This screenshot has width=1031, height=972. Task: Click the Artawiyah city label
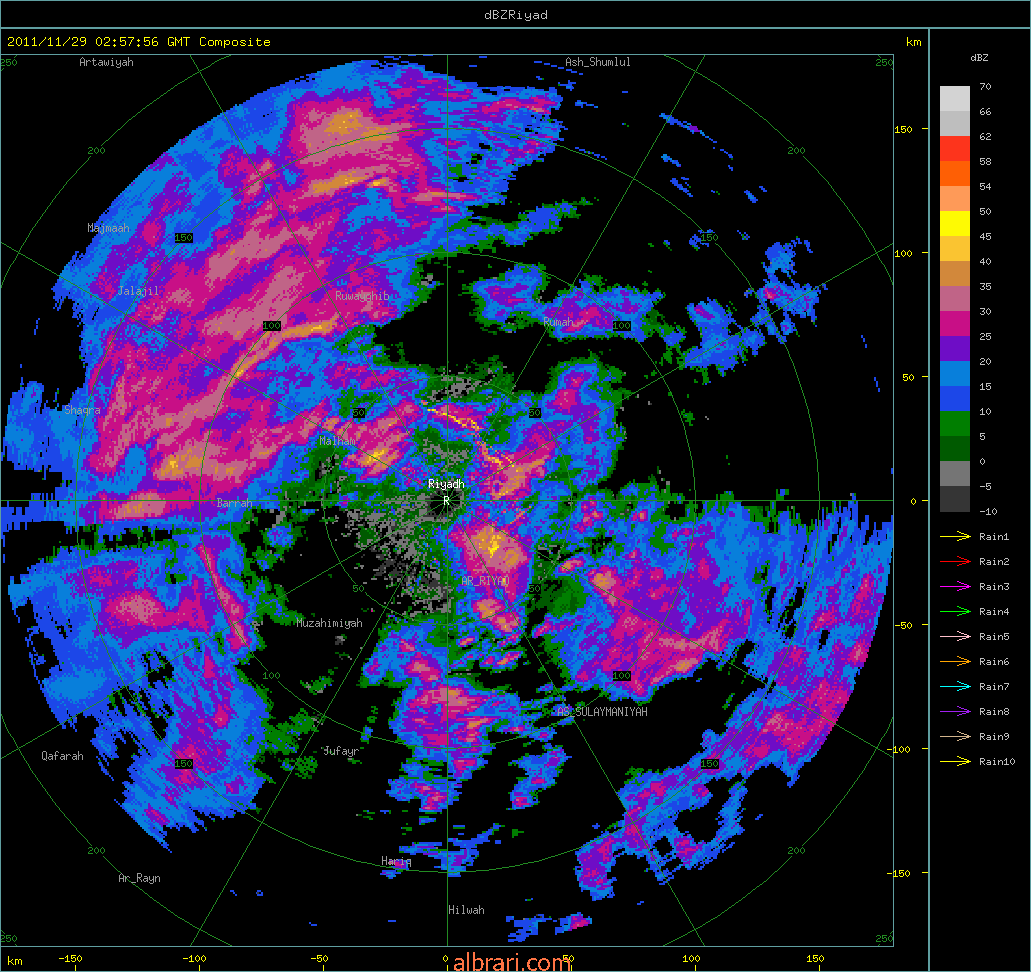[x=106, y=62]
